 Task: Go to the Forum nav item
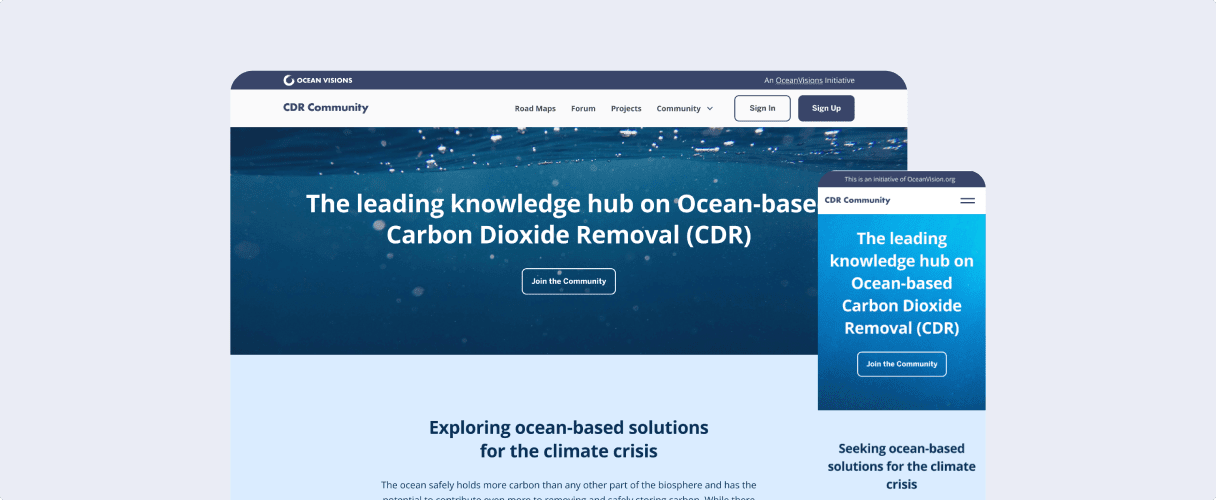click(x=583, y=109)
